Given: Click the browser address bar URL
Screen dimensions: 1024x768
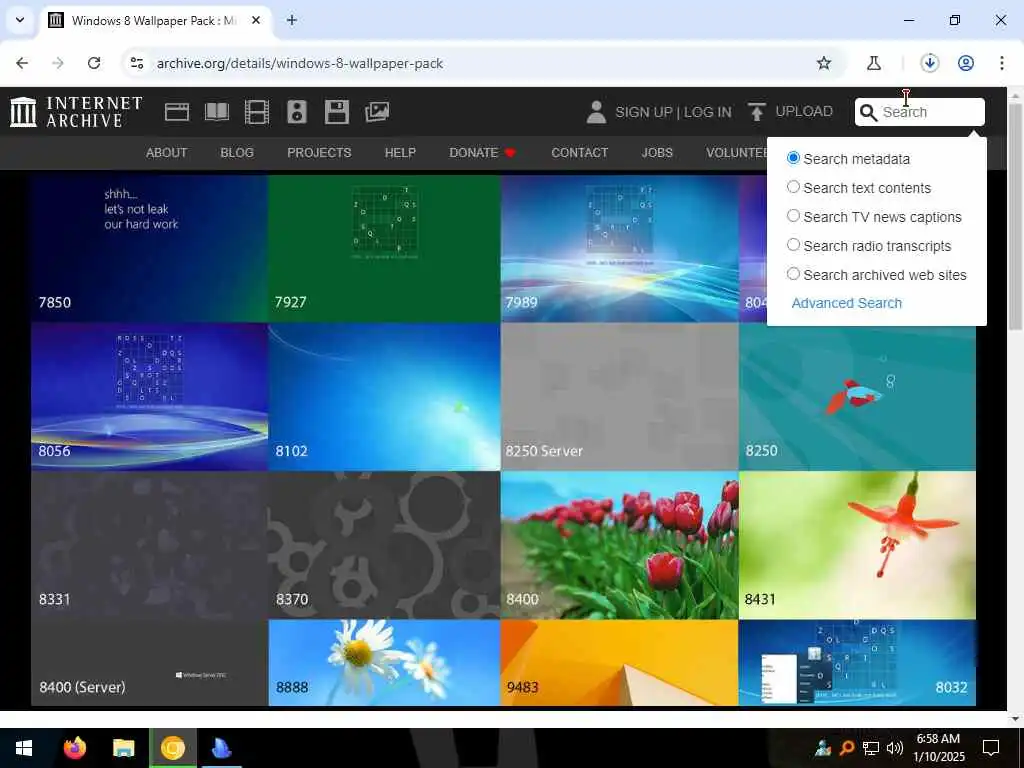Looking at the screenshot, I should (300, 63).
